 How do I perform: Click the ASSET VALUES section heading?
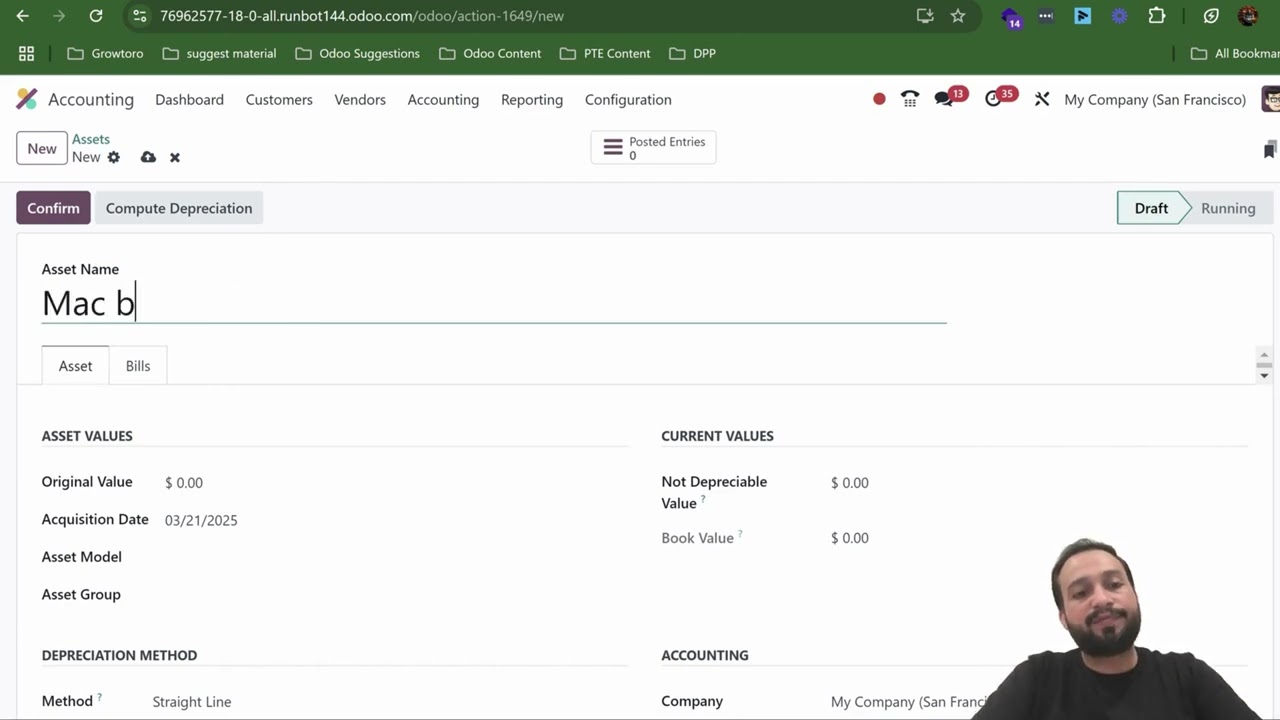(87, 436)
